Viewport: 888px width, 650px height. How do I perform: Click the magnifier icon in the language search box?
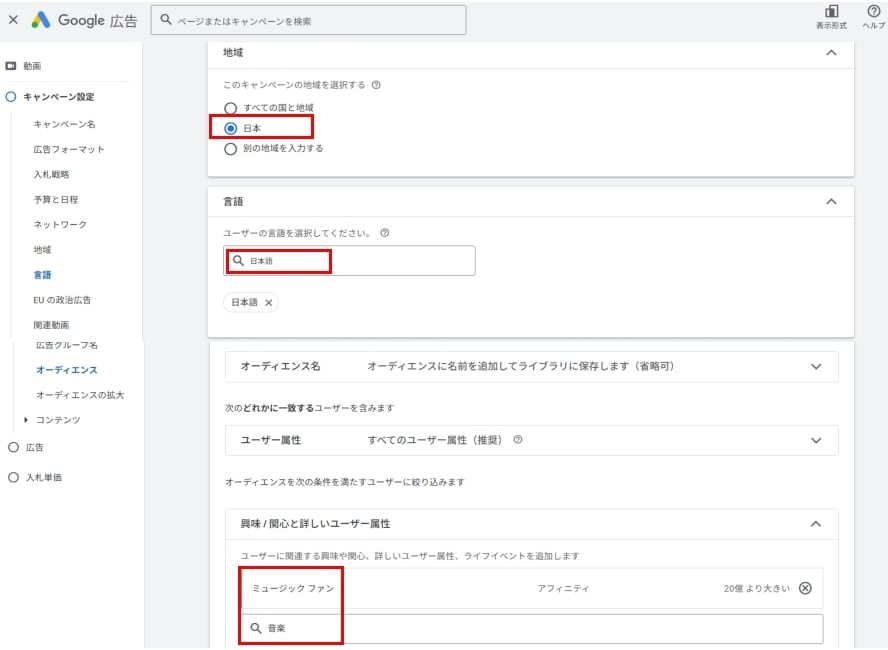[238, 260]
